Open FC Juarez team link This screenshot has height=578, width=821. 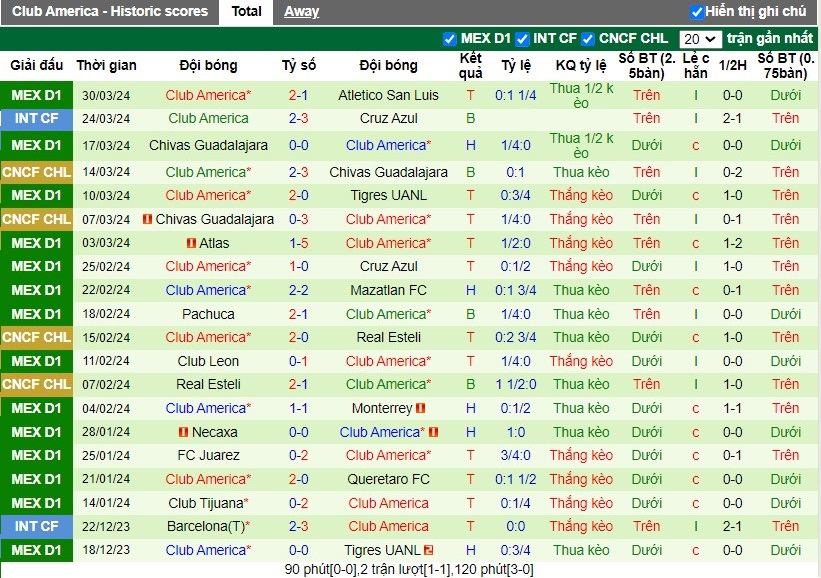pos(208,455)
